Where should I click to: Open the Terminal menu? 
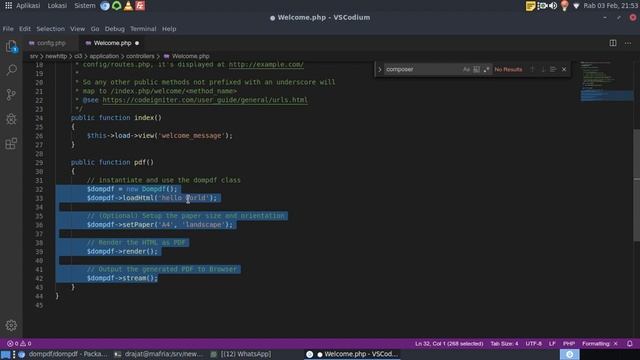point(143,29)
